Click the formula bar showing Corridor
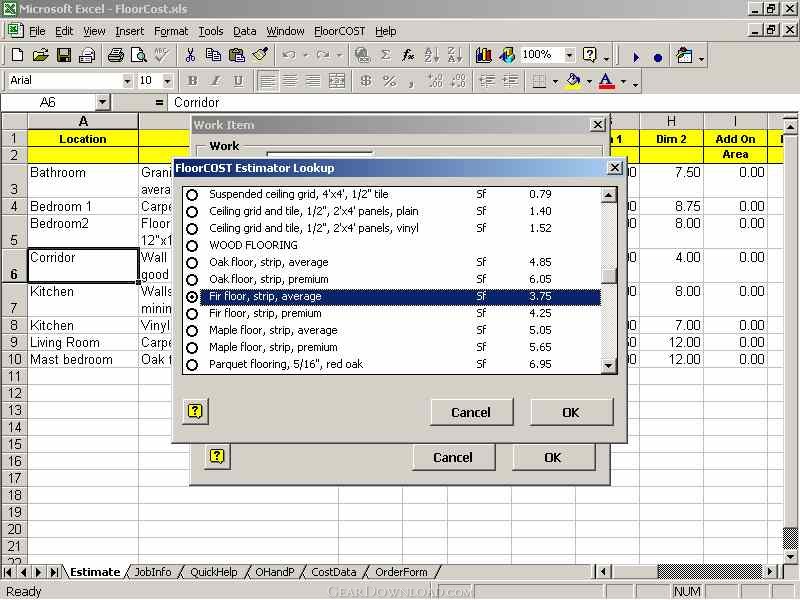This screenshot has height=600, width=800. tap(482, 103)
